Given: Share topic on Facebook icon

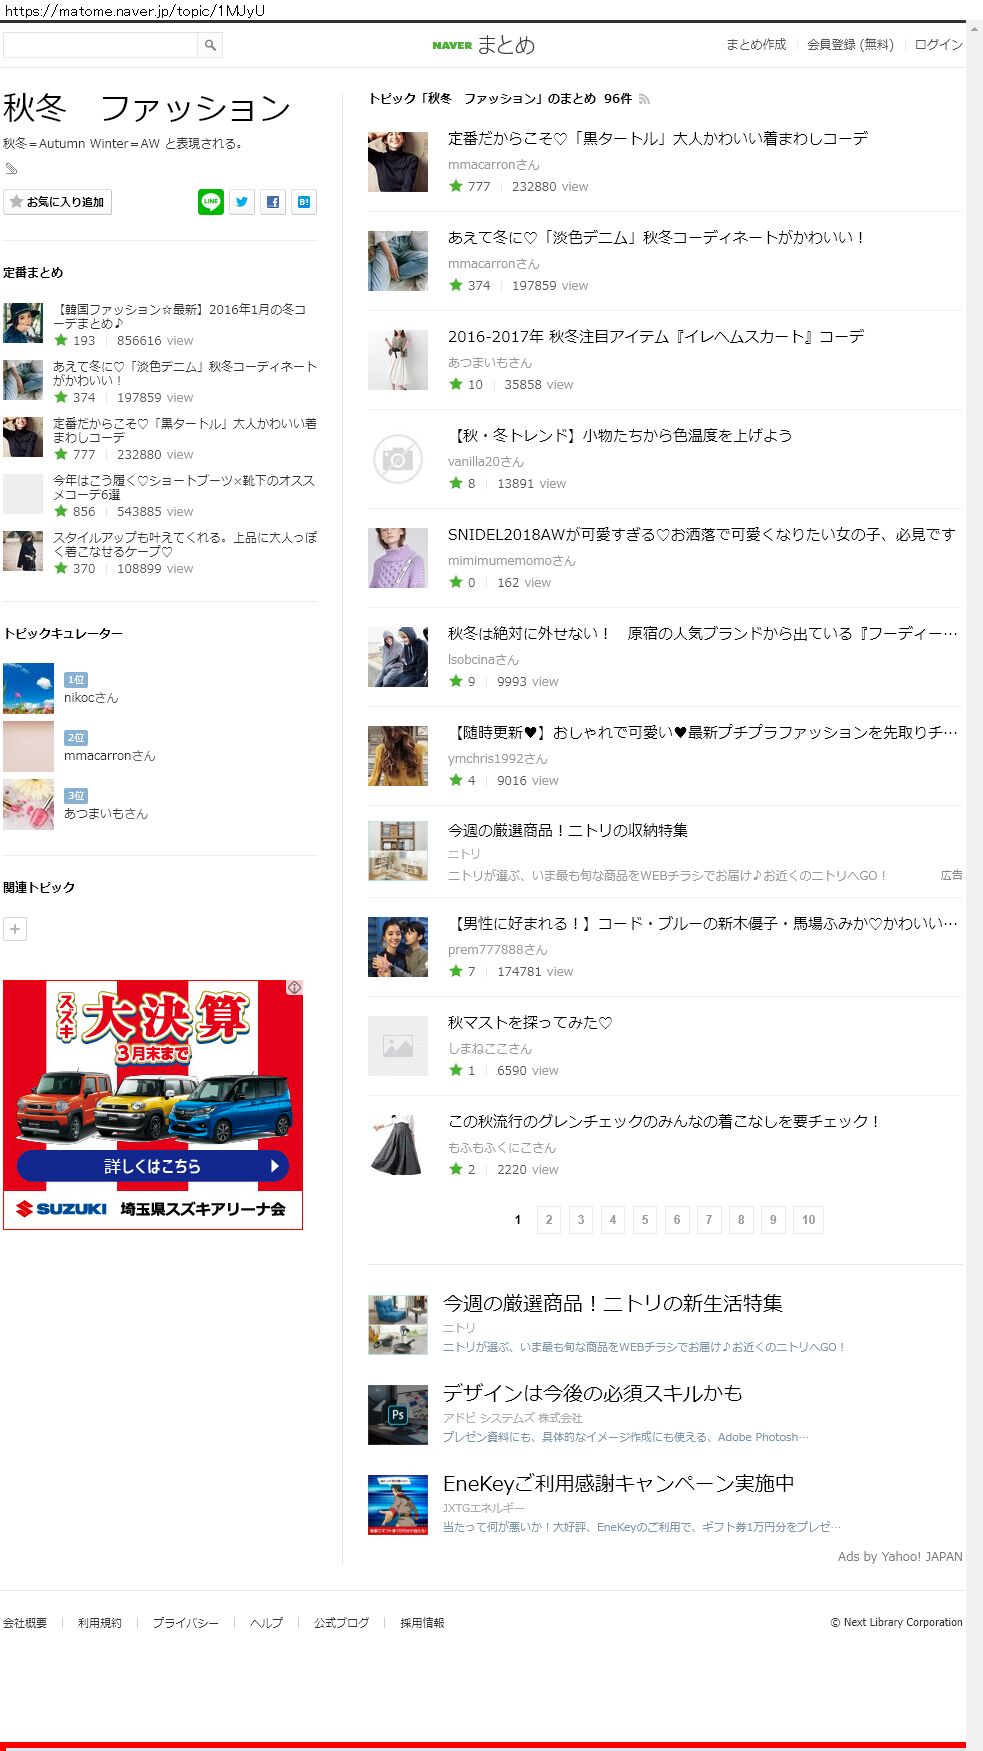Looking at the screenshot, I should pyautogui.click(x=273, y=202).
